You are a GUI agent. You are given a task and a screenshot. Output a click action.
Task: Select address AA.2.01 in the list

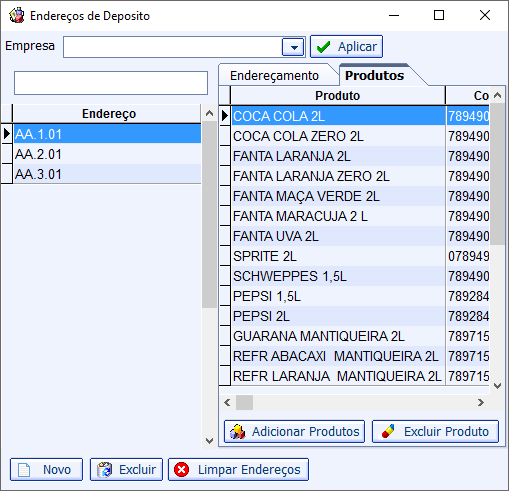(x=107, y=154)
